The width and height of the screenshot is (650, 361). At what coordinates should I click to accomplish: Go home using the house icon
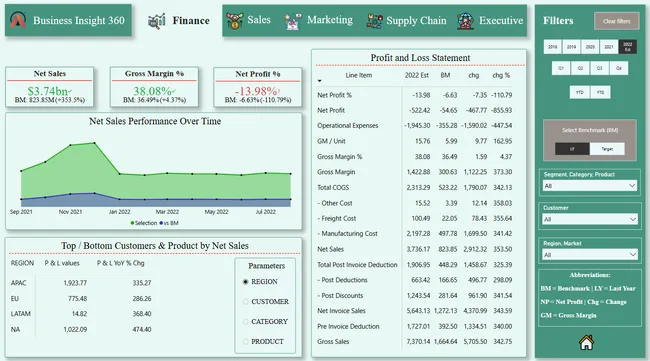click(x=586, y=342)
